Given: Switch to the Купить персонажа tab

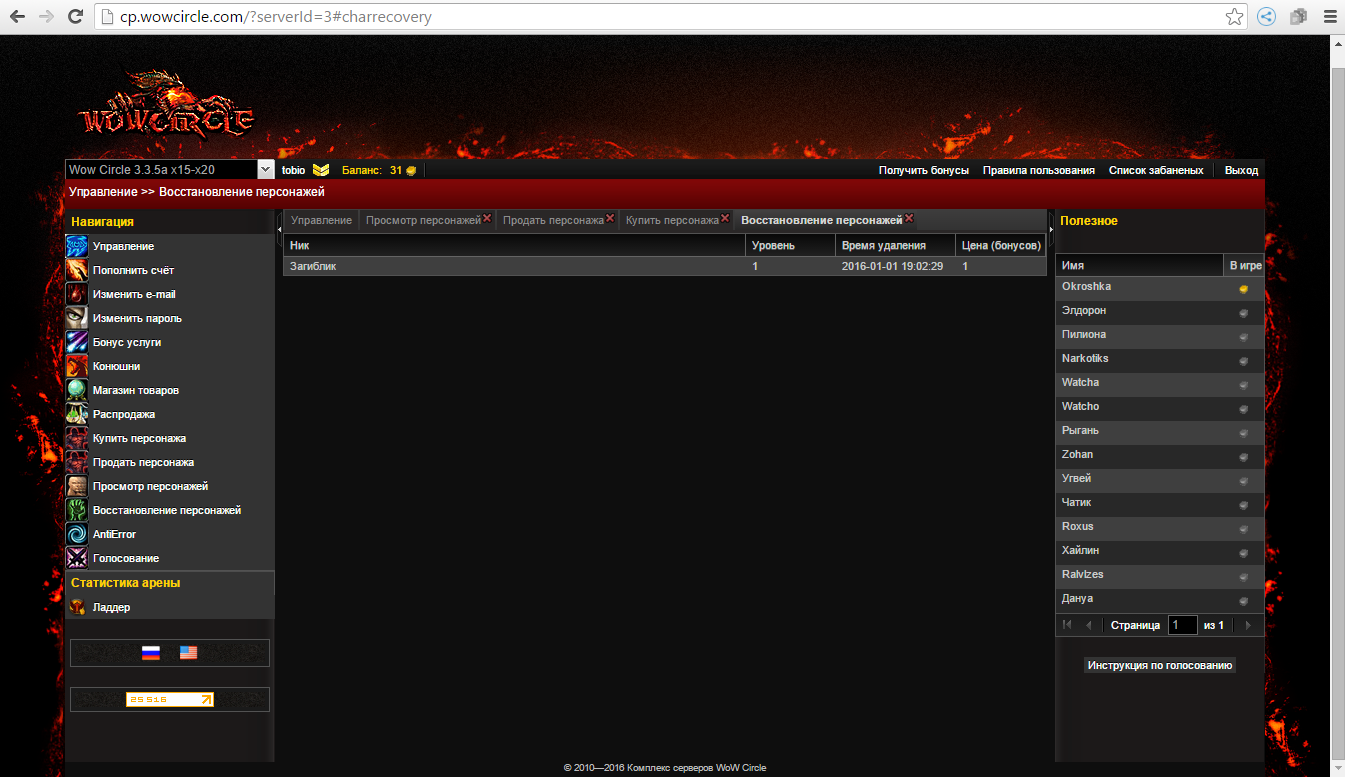Looking at the screenshot, I should [x=672, y=220].
